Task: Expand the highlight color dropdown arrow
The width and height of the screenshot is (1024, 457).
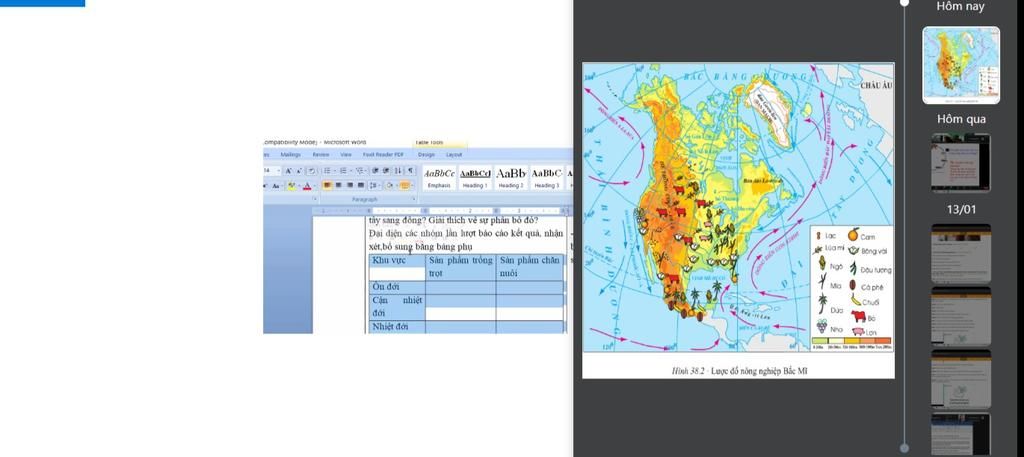Action: (299, 186)
